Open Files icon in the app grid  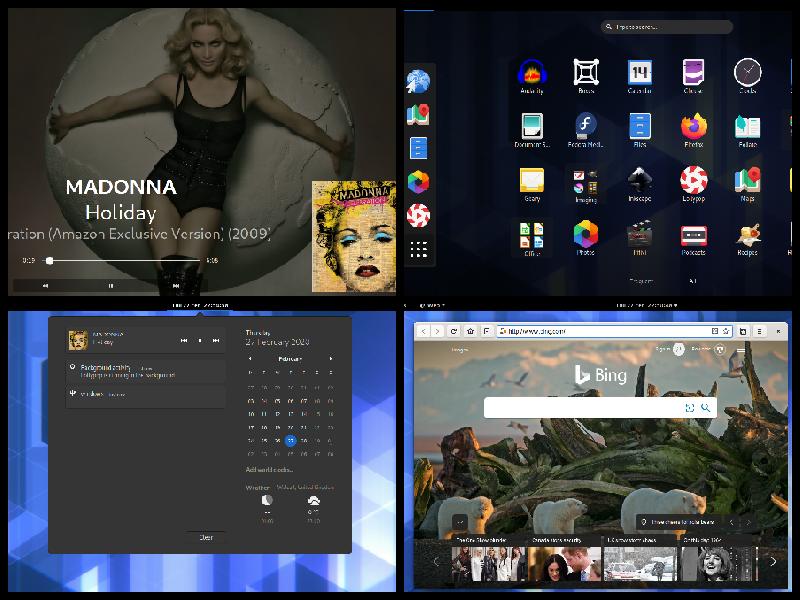[640, 131]
